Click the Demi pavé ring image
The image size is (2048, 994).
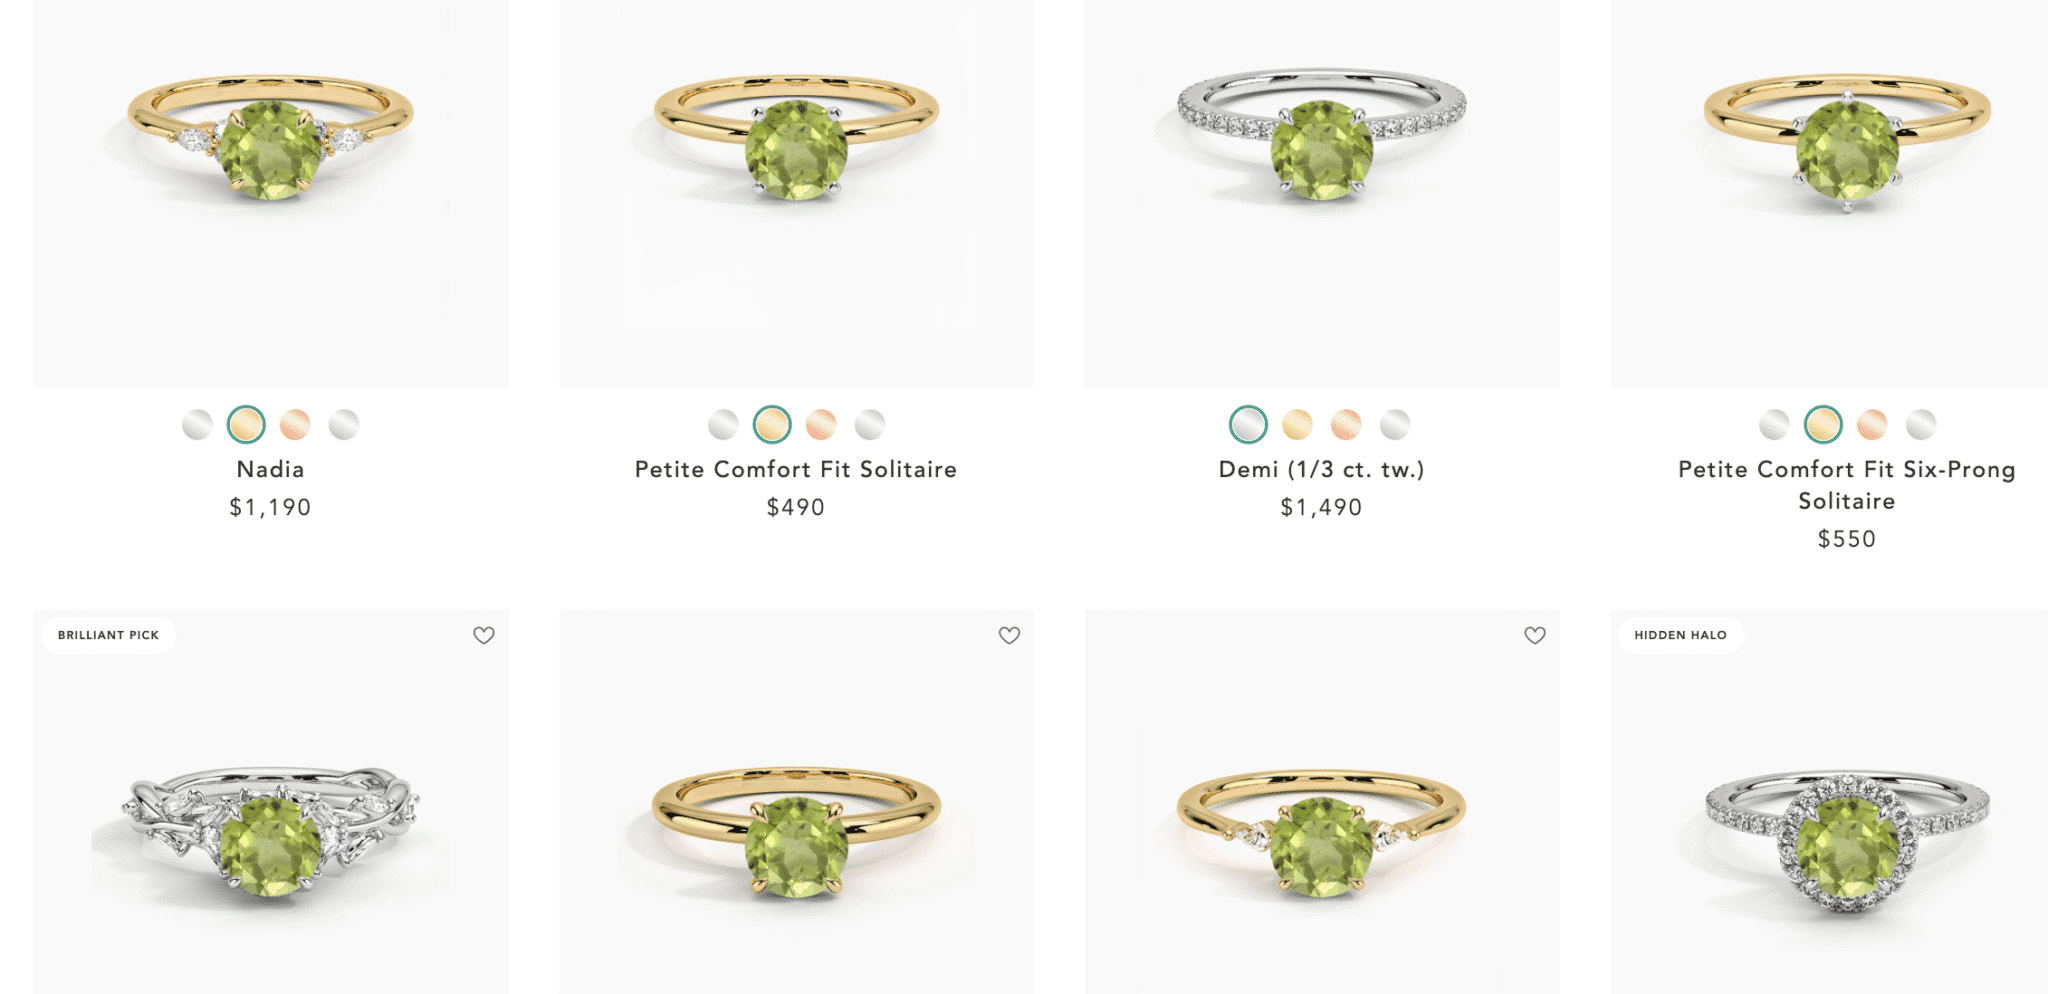[1322, 193]
